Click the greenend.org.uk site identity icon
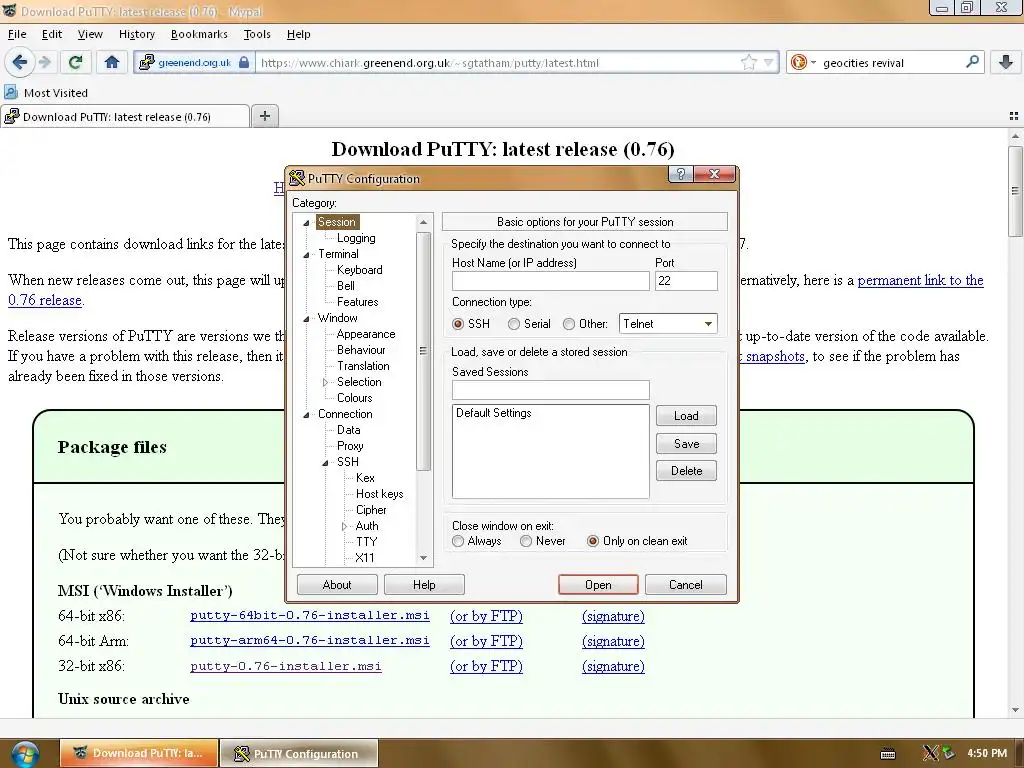Image resolution: width=1024 pixels, height=768 pixels. (147, 62)
